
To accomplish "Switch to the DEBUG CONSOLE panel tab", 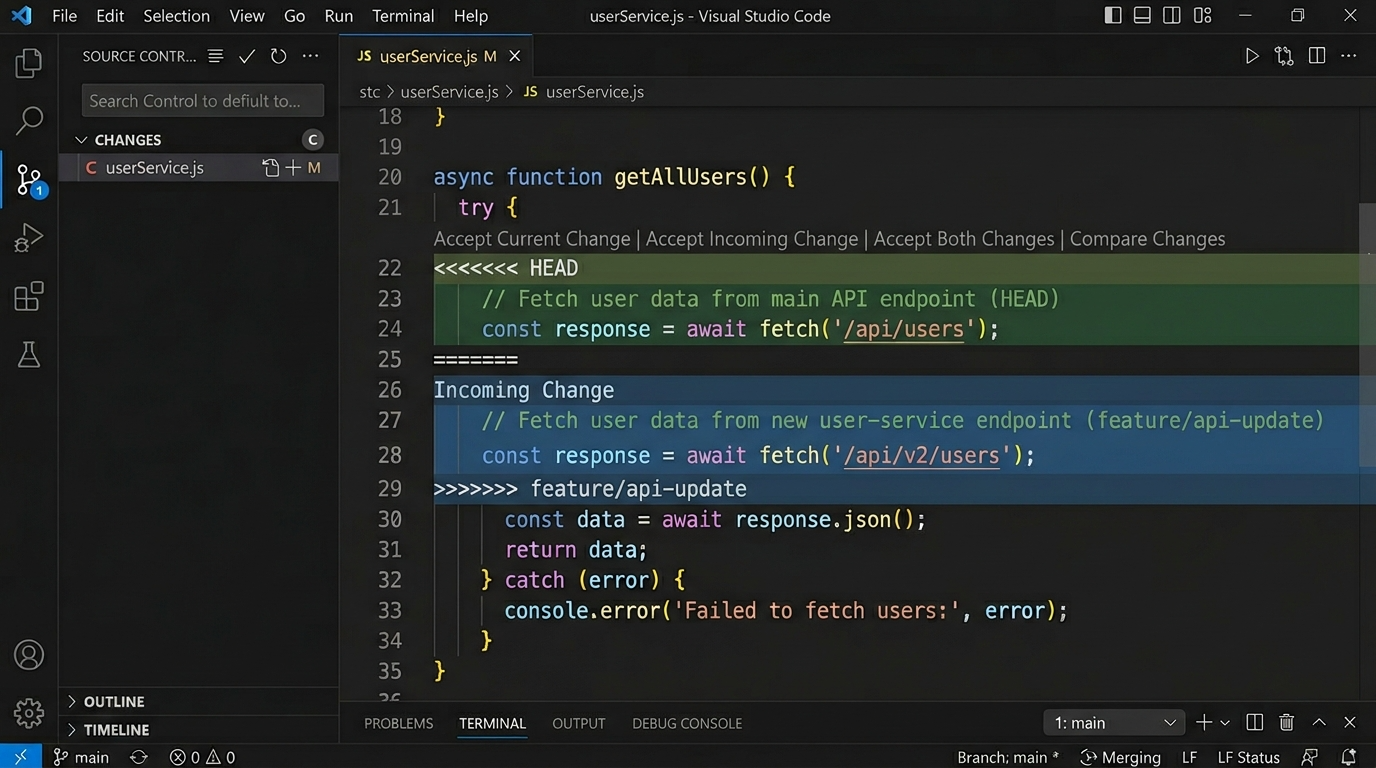I will (x=687, y=723).
